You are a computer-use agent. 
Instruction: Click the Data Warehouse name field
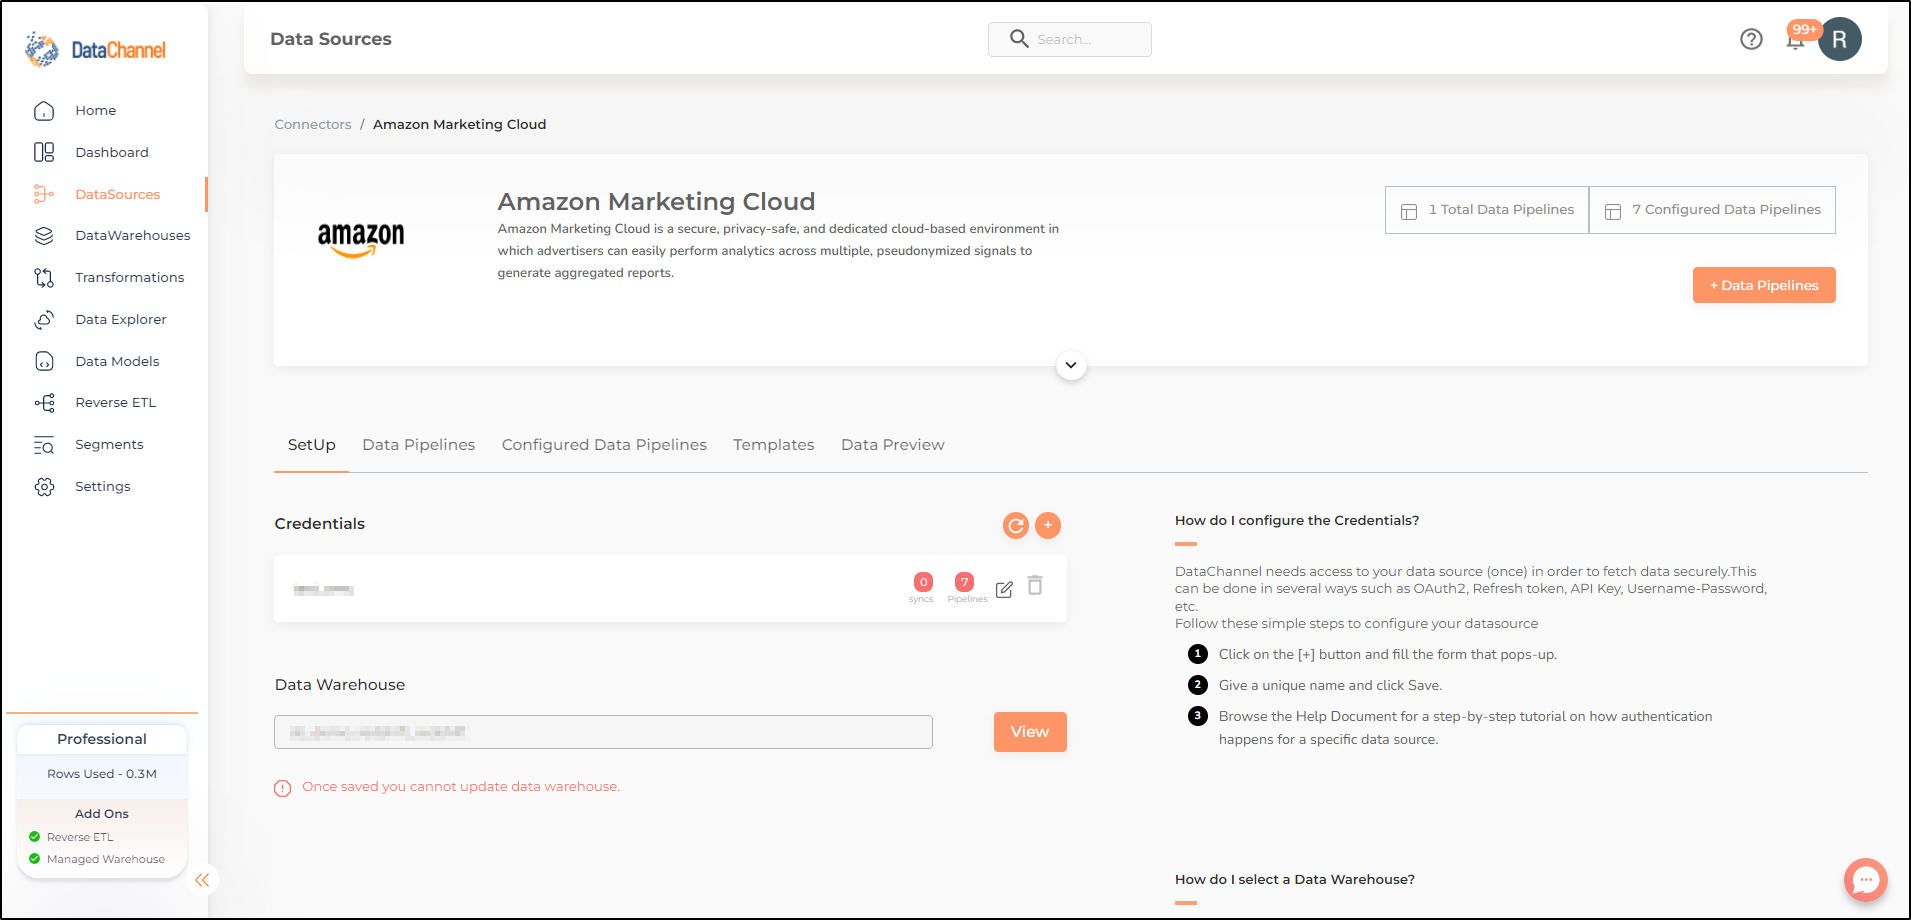point(603,732)
